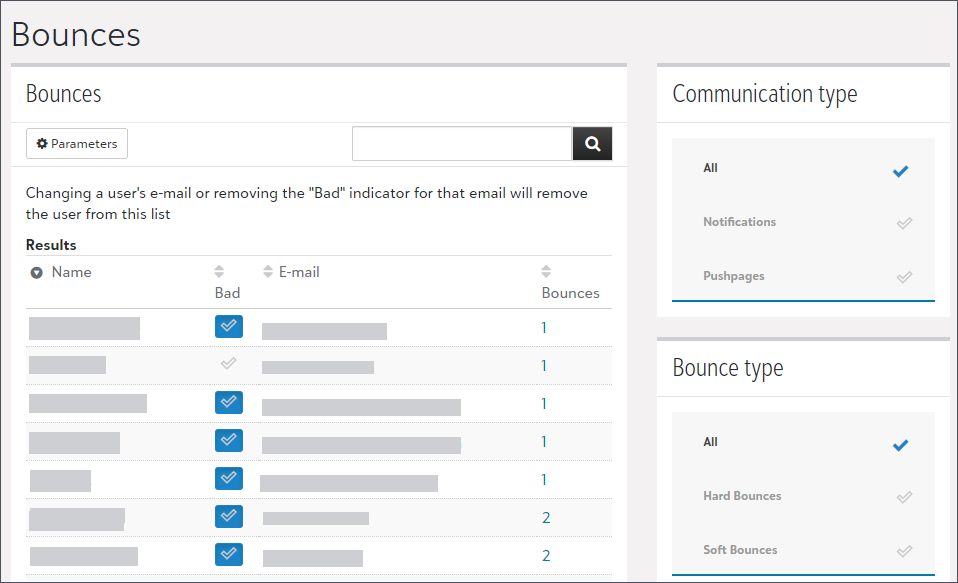Click into the bounces search field
The width and height of the screenshot is (958, 583).
point(462,144)
